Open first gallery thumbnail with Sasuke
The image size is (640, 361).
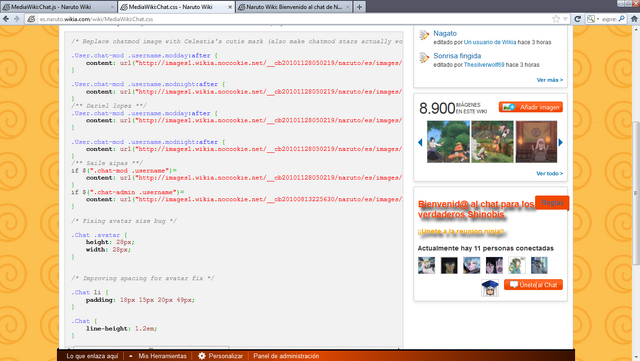[448, 142]
